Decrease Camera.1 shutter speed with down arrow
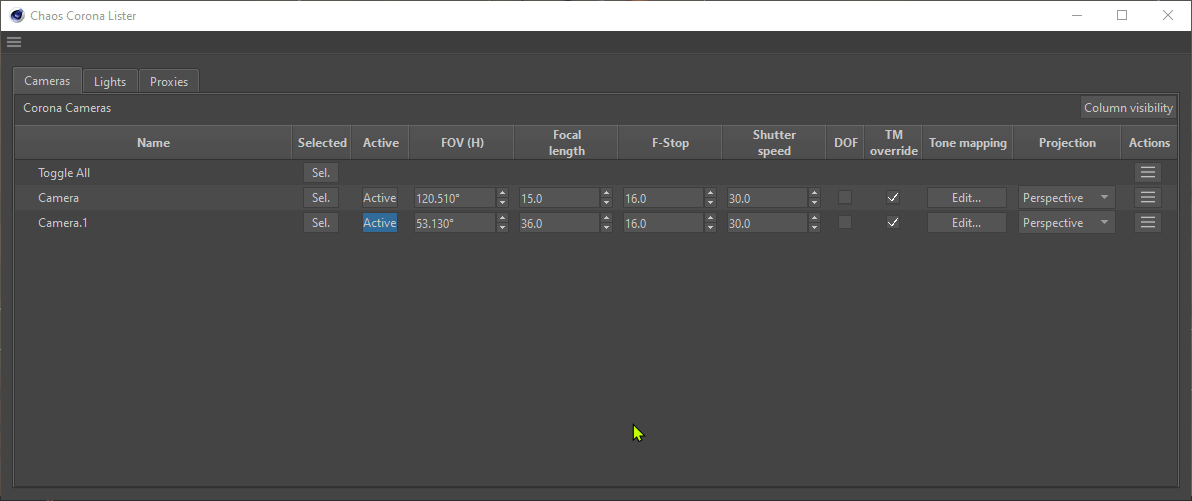The width and height of the screenshot is (1192, 501). coord(815,228)
